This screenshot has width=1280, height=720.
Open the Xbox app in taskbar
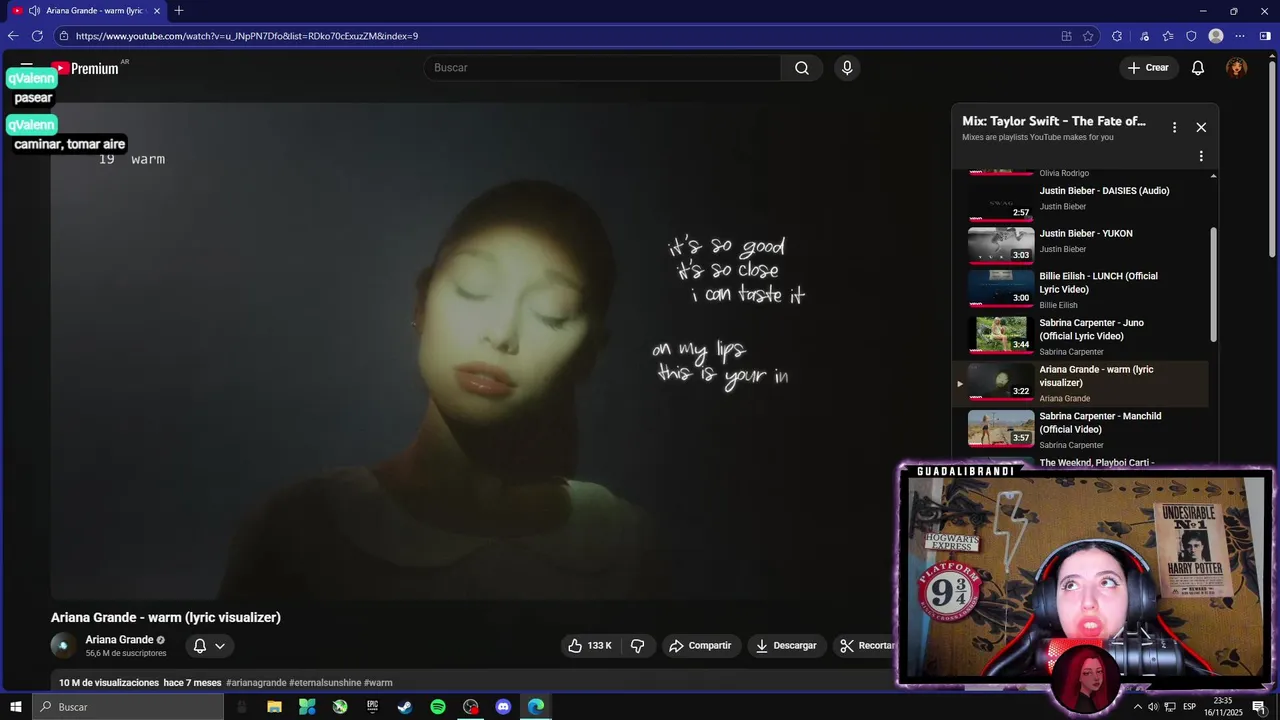point(340,707)
